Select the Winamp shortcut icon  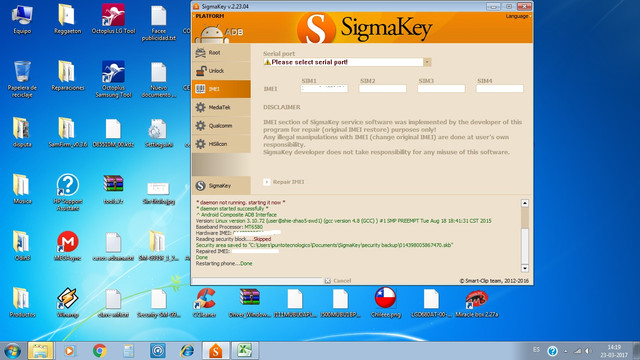tap(67, 302)
